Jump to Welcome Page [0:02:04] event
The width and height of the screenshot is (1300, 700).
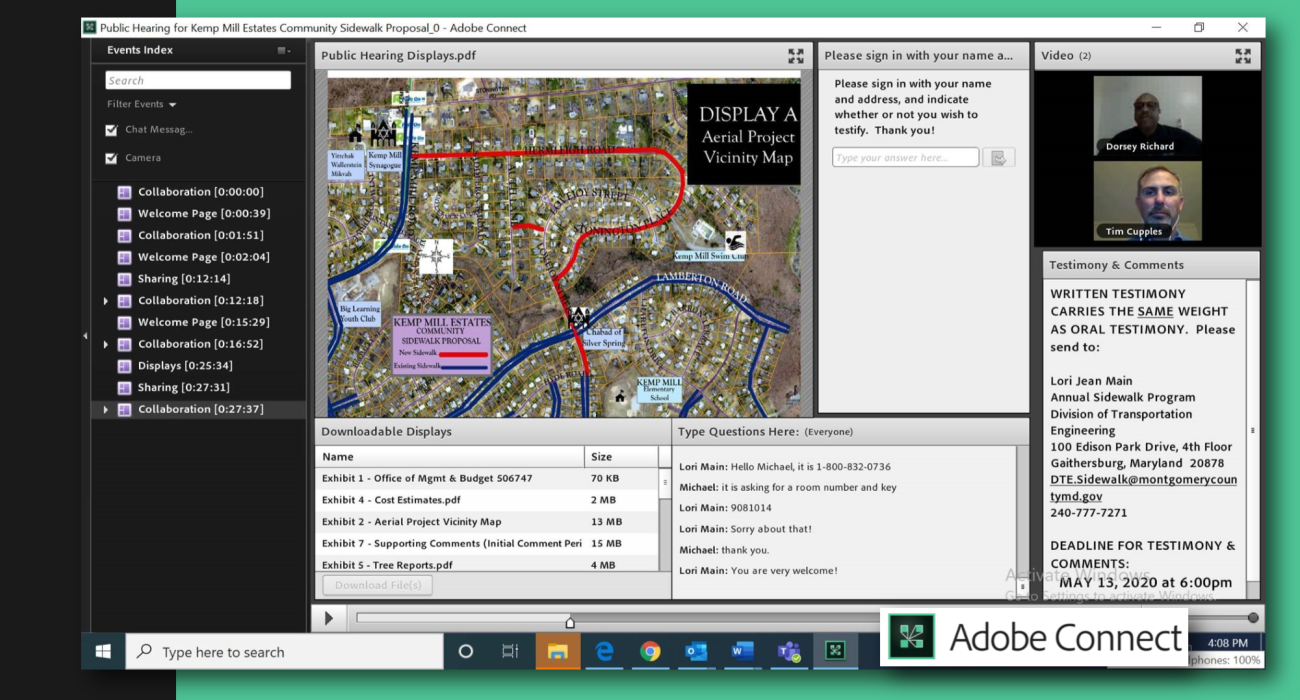[x=203, y=257]
